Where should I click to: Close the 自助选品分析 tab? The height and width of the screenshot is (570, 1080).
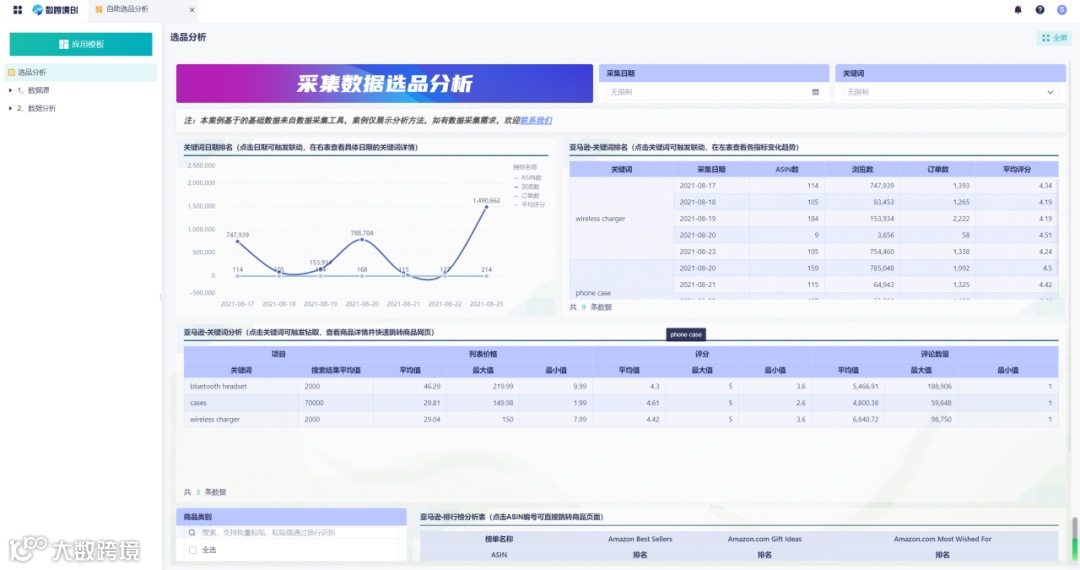[x=191, y=10]
